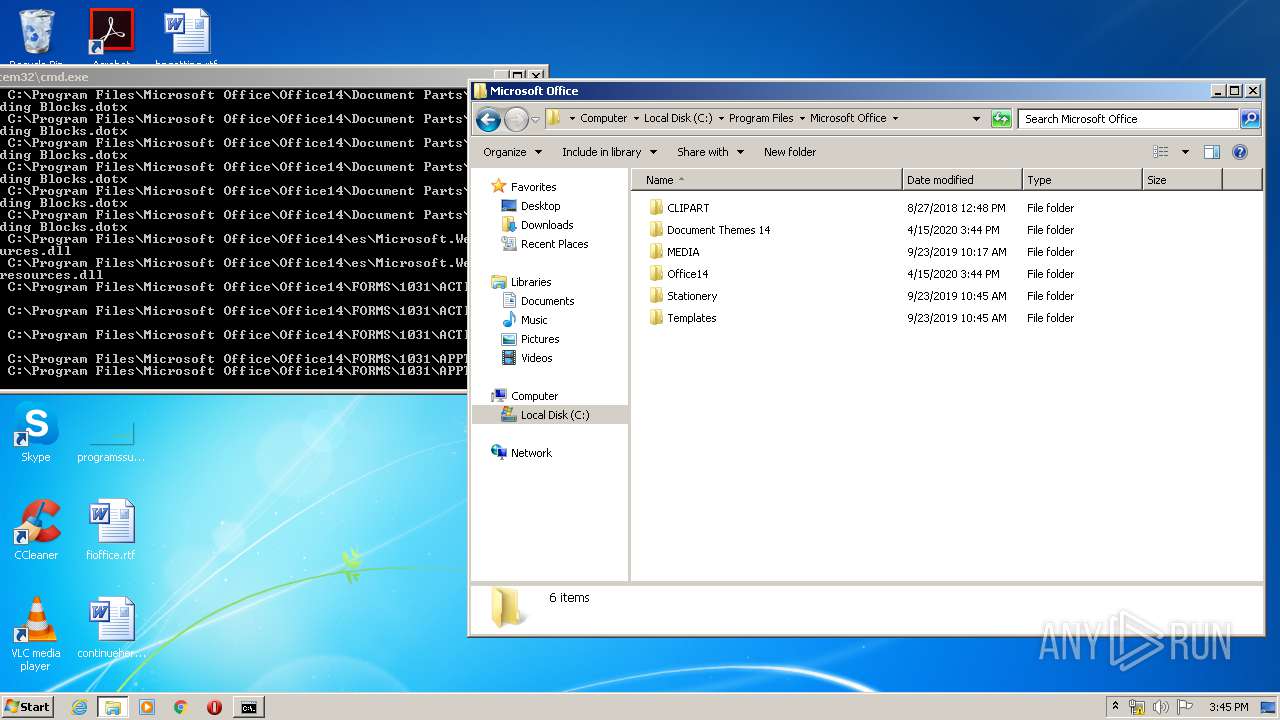Open Recent Places in Favorites
1280x720 pixels.
(554, 244)
